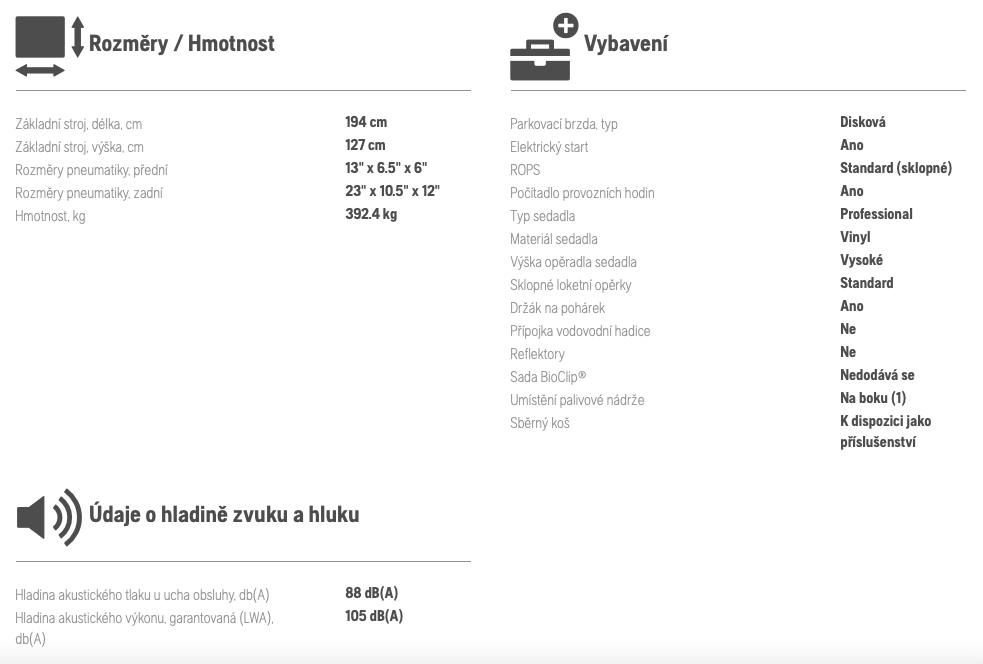The image size is (983, 664).
Task: Click the Professional seat type value
Action: 876,214
